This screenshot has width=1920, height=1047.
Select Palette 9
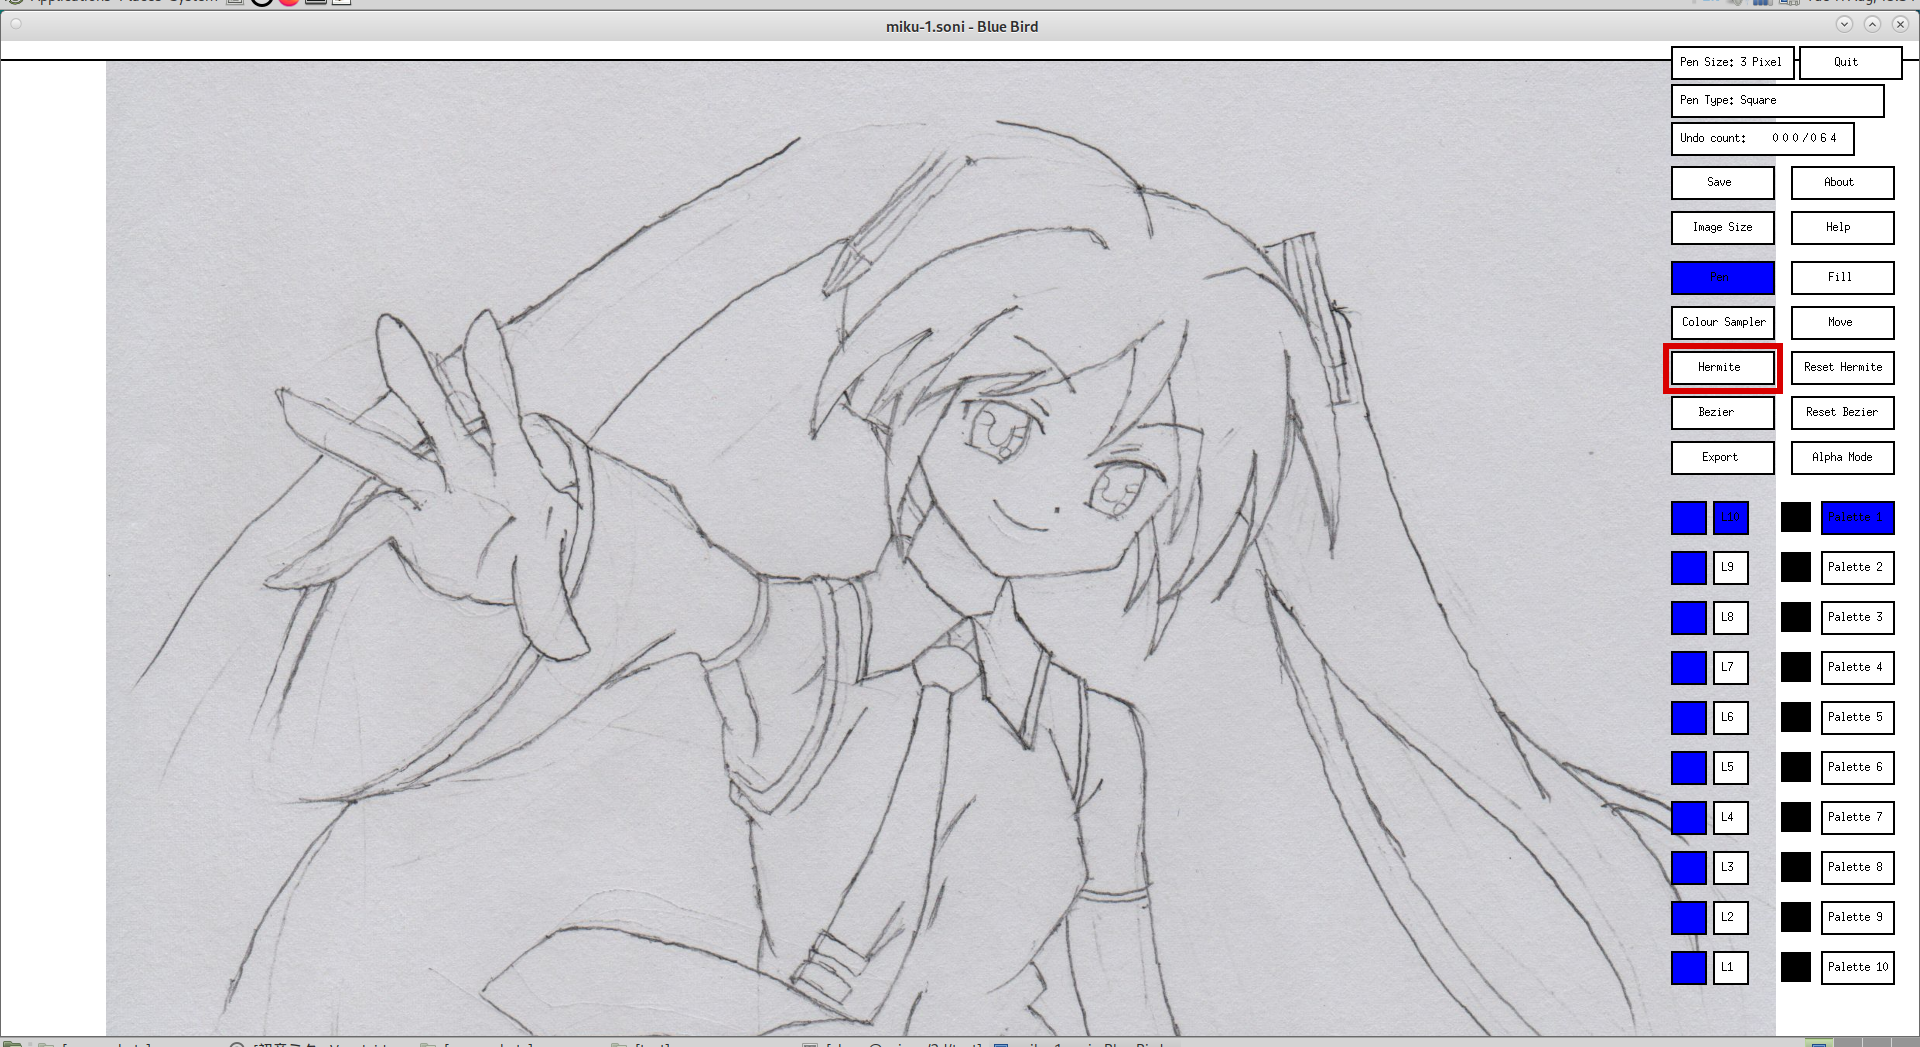[1857, 917]
